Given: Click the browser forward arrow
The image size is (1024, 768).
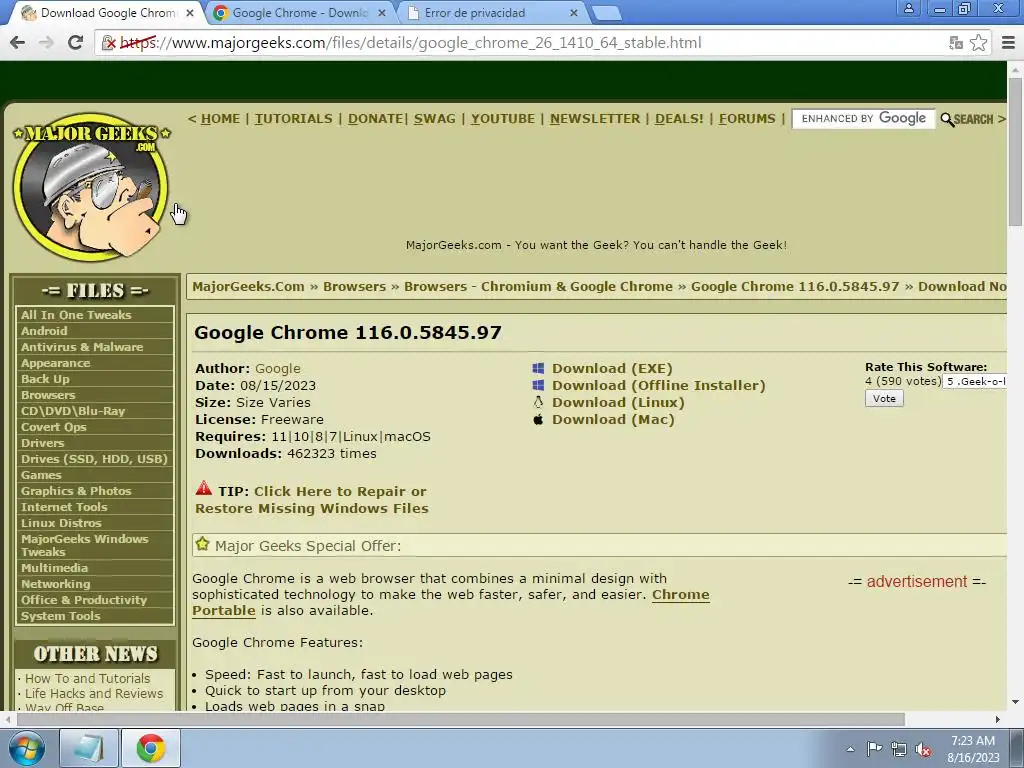Looking at the screenshot, I should (46, 42).
